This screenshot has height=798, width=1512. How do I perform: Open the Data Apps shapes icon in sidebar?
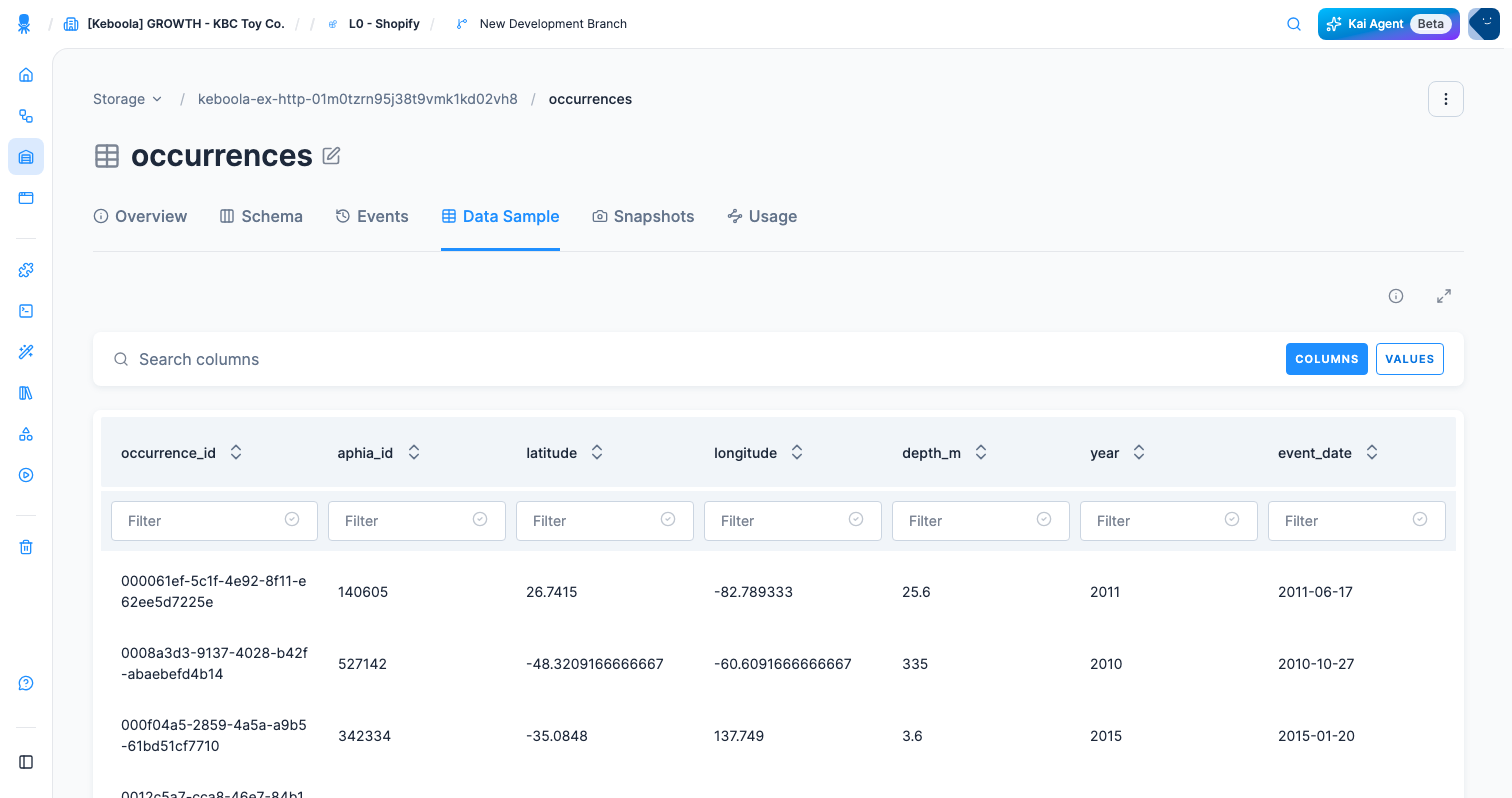tap(26, 434)
